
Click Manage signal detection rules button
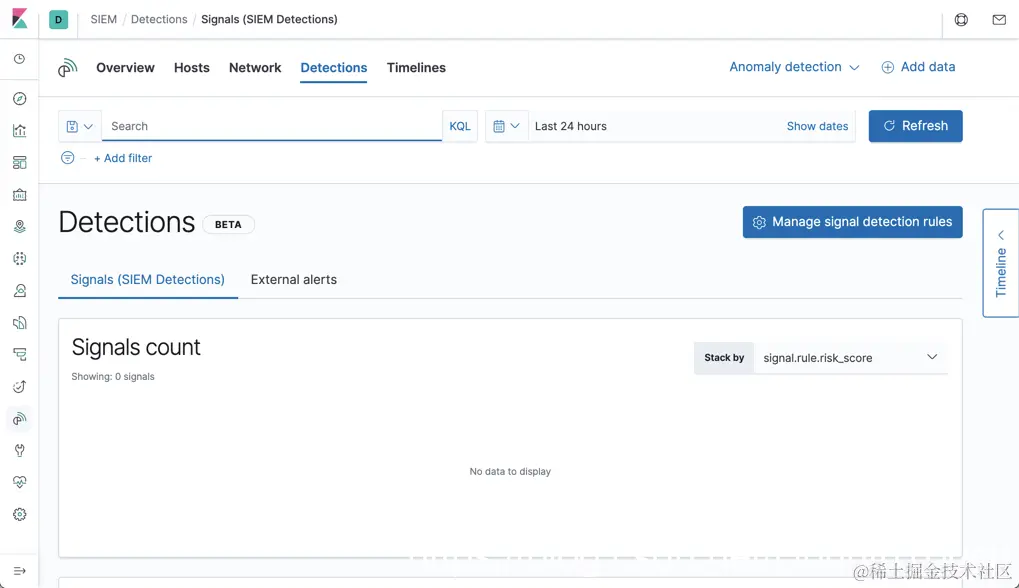tap(852, 222)
